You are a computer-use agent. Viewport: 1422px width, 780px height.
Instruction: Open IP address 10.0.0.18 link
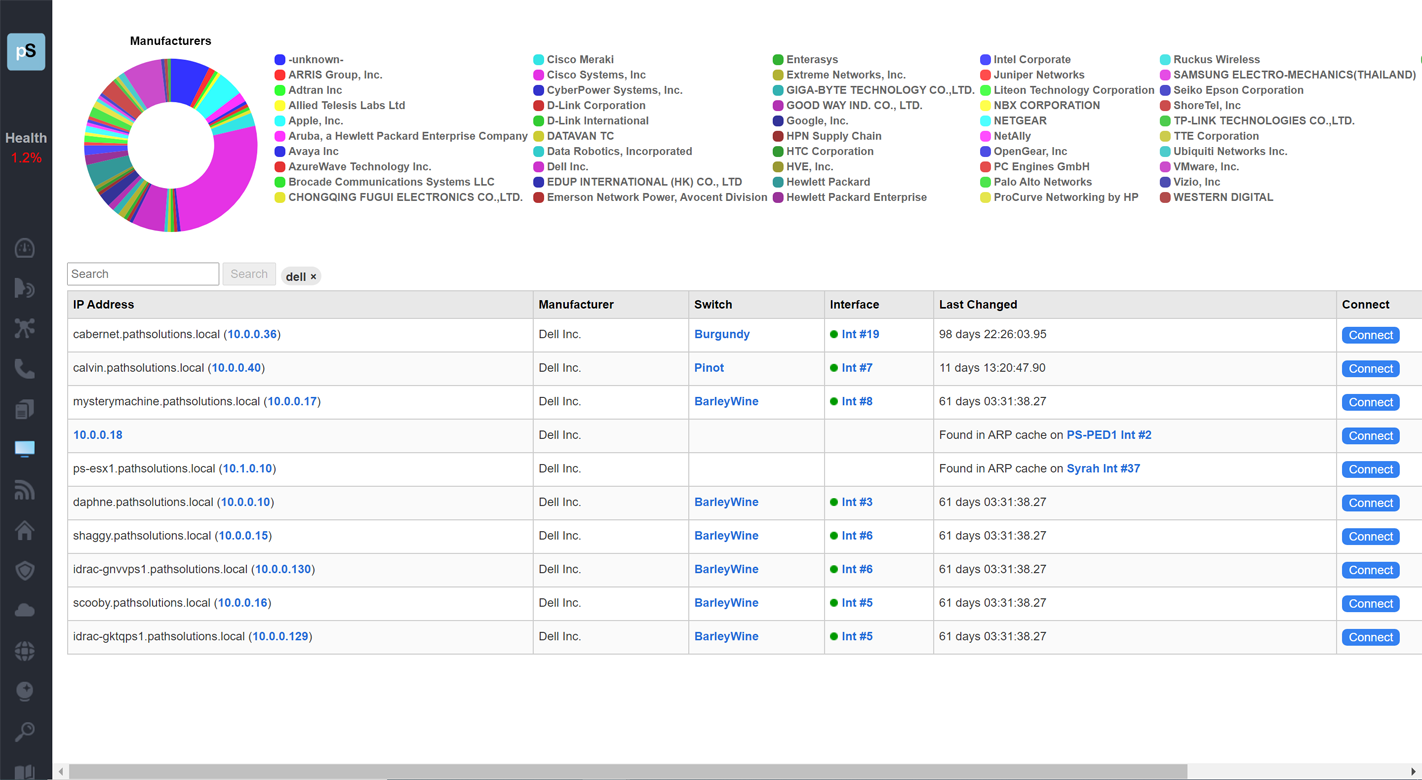tap(98, 435)
